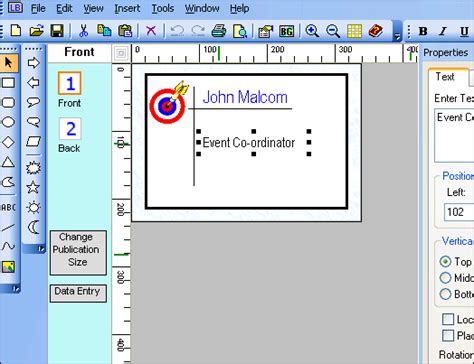This screenshot has height=364, width=474.
Task: Toggle the grid icon in toolbar
Action: [354, 31]
